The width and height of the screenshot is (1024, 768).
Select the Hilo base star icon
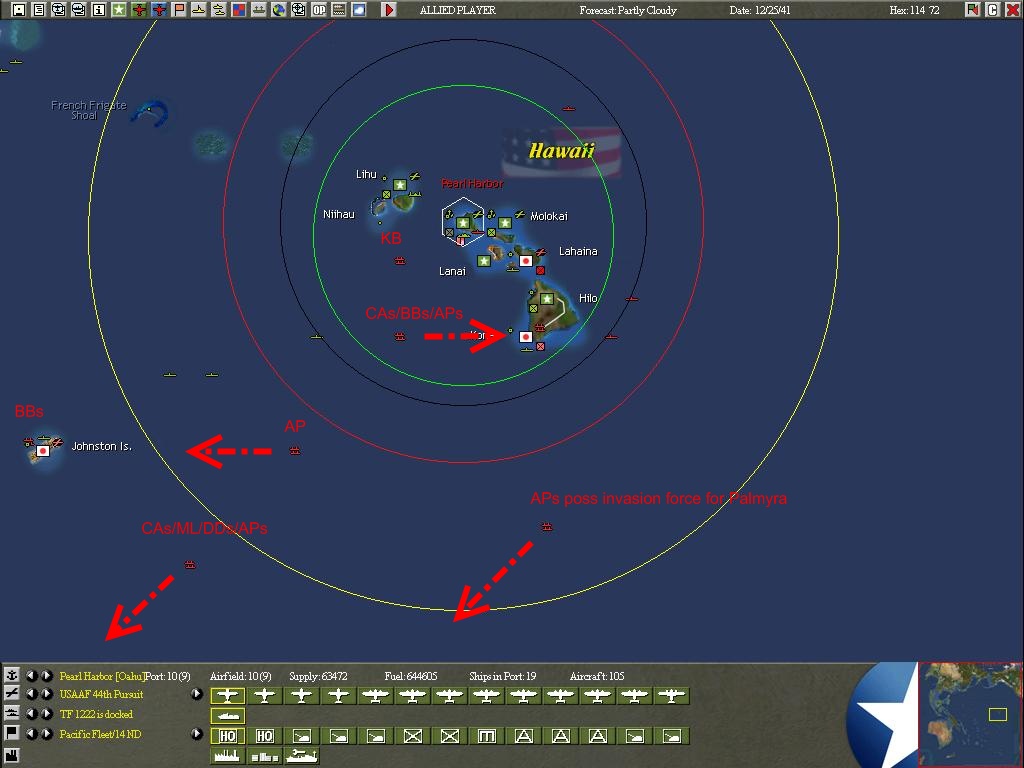[547, 299]
